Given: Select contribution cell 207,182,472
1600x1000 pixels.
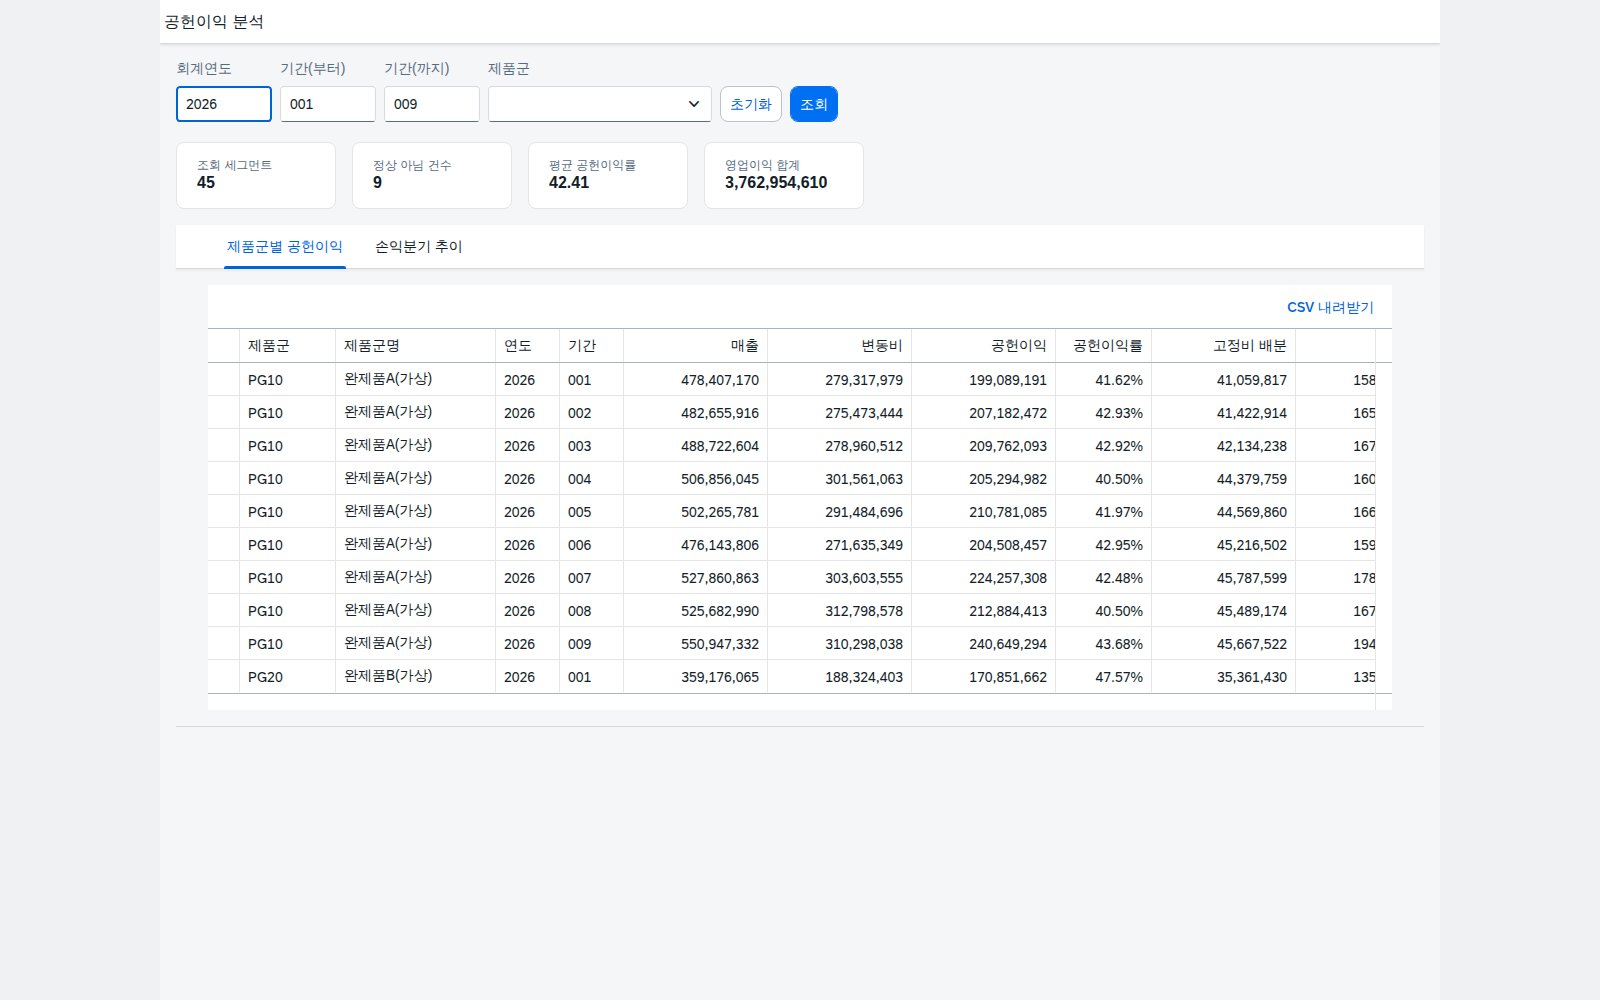Looking at the screenshot, I should point(984,413).
